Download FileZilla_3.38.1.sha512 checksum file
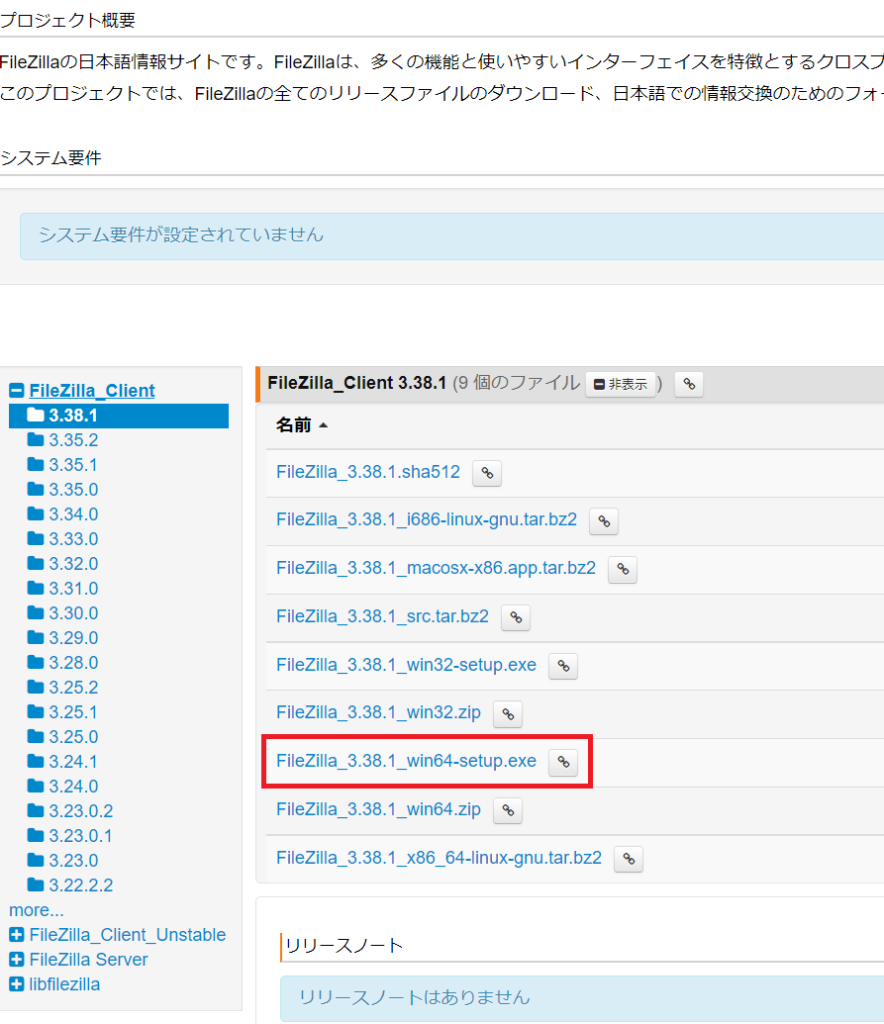 [x=368, y=472]
